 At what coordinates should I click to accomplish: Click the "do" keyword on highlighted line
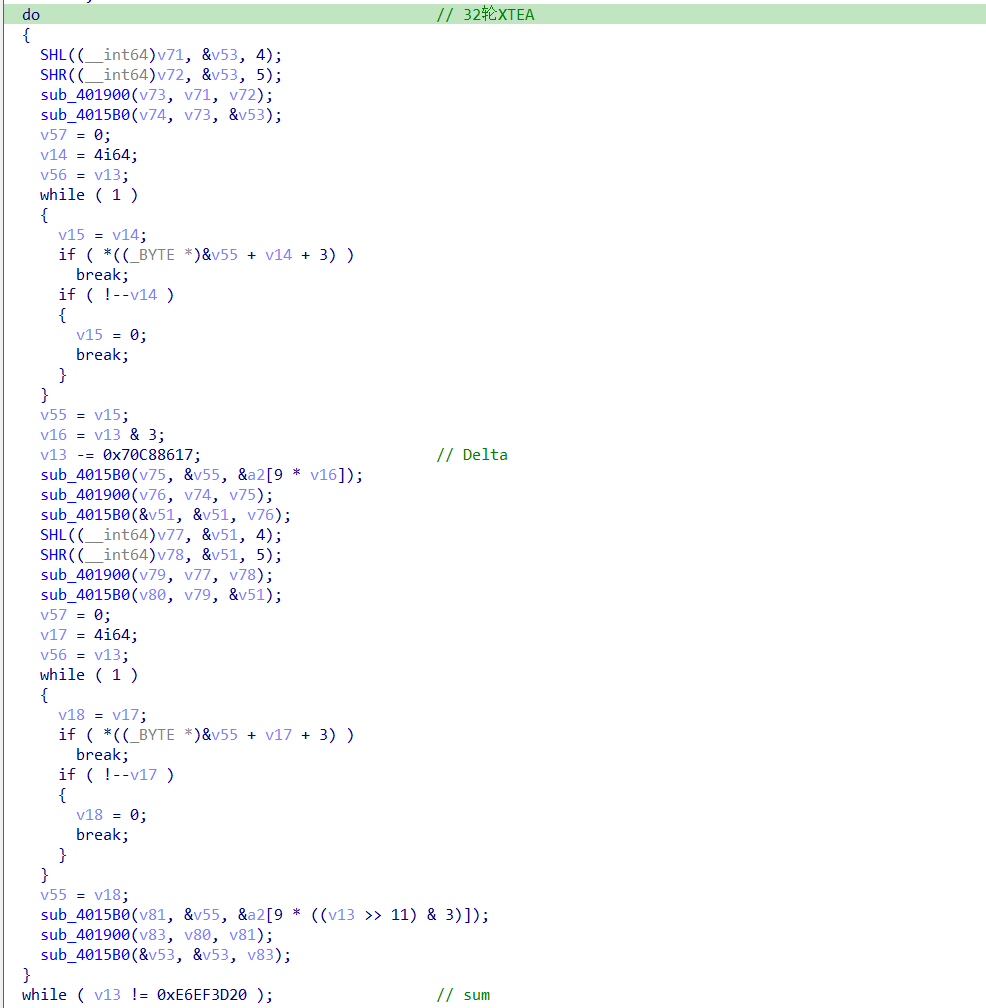point(31,15)
